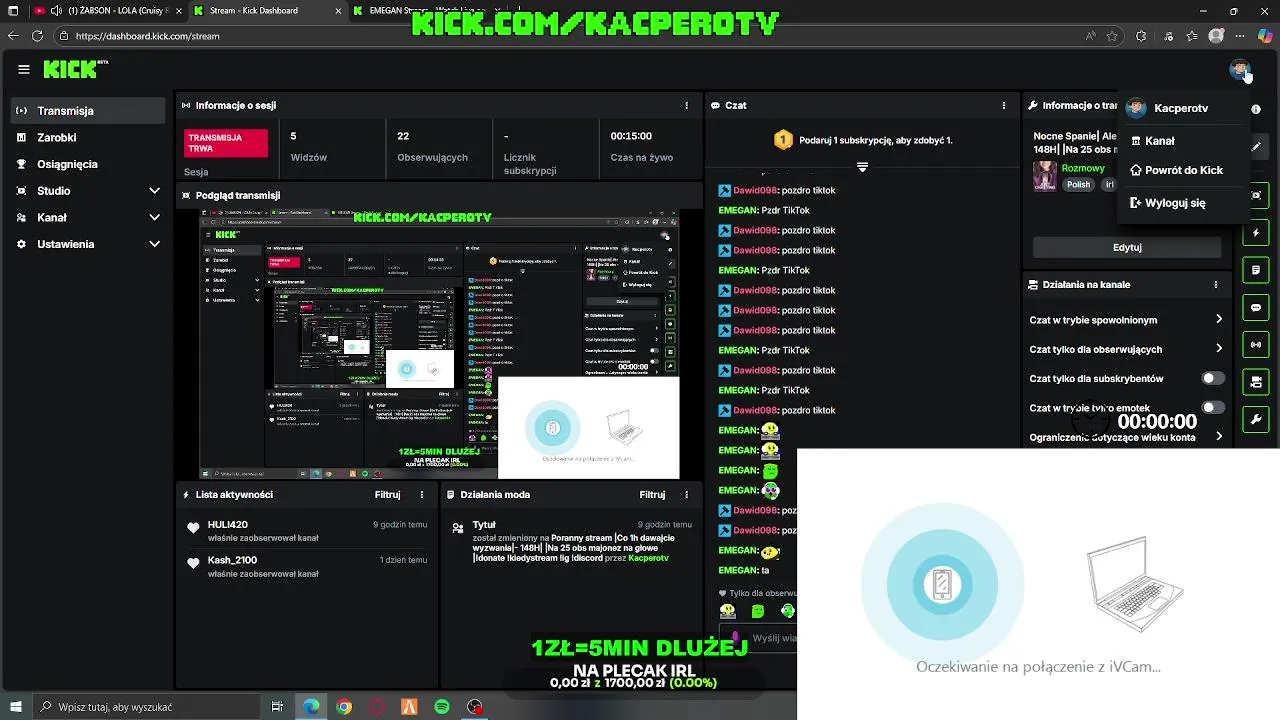
Task: Toggle emote-only chat mode switch
Action: [1213, 407]
